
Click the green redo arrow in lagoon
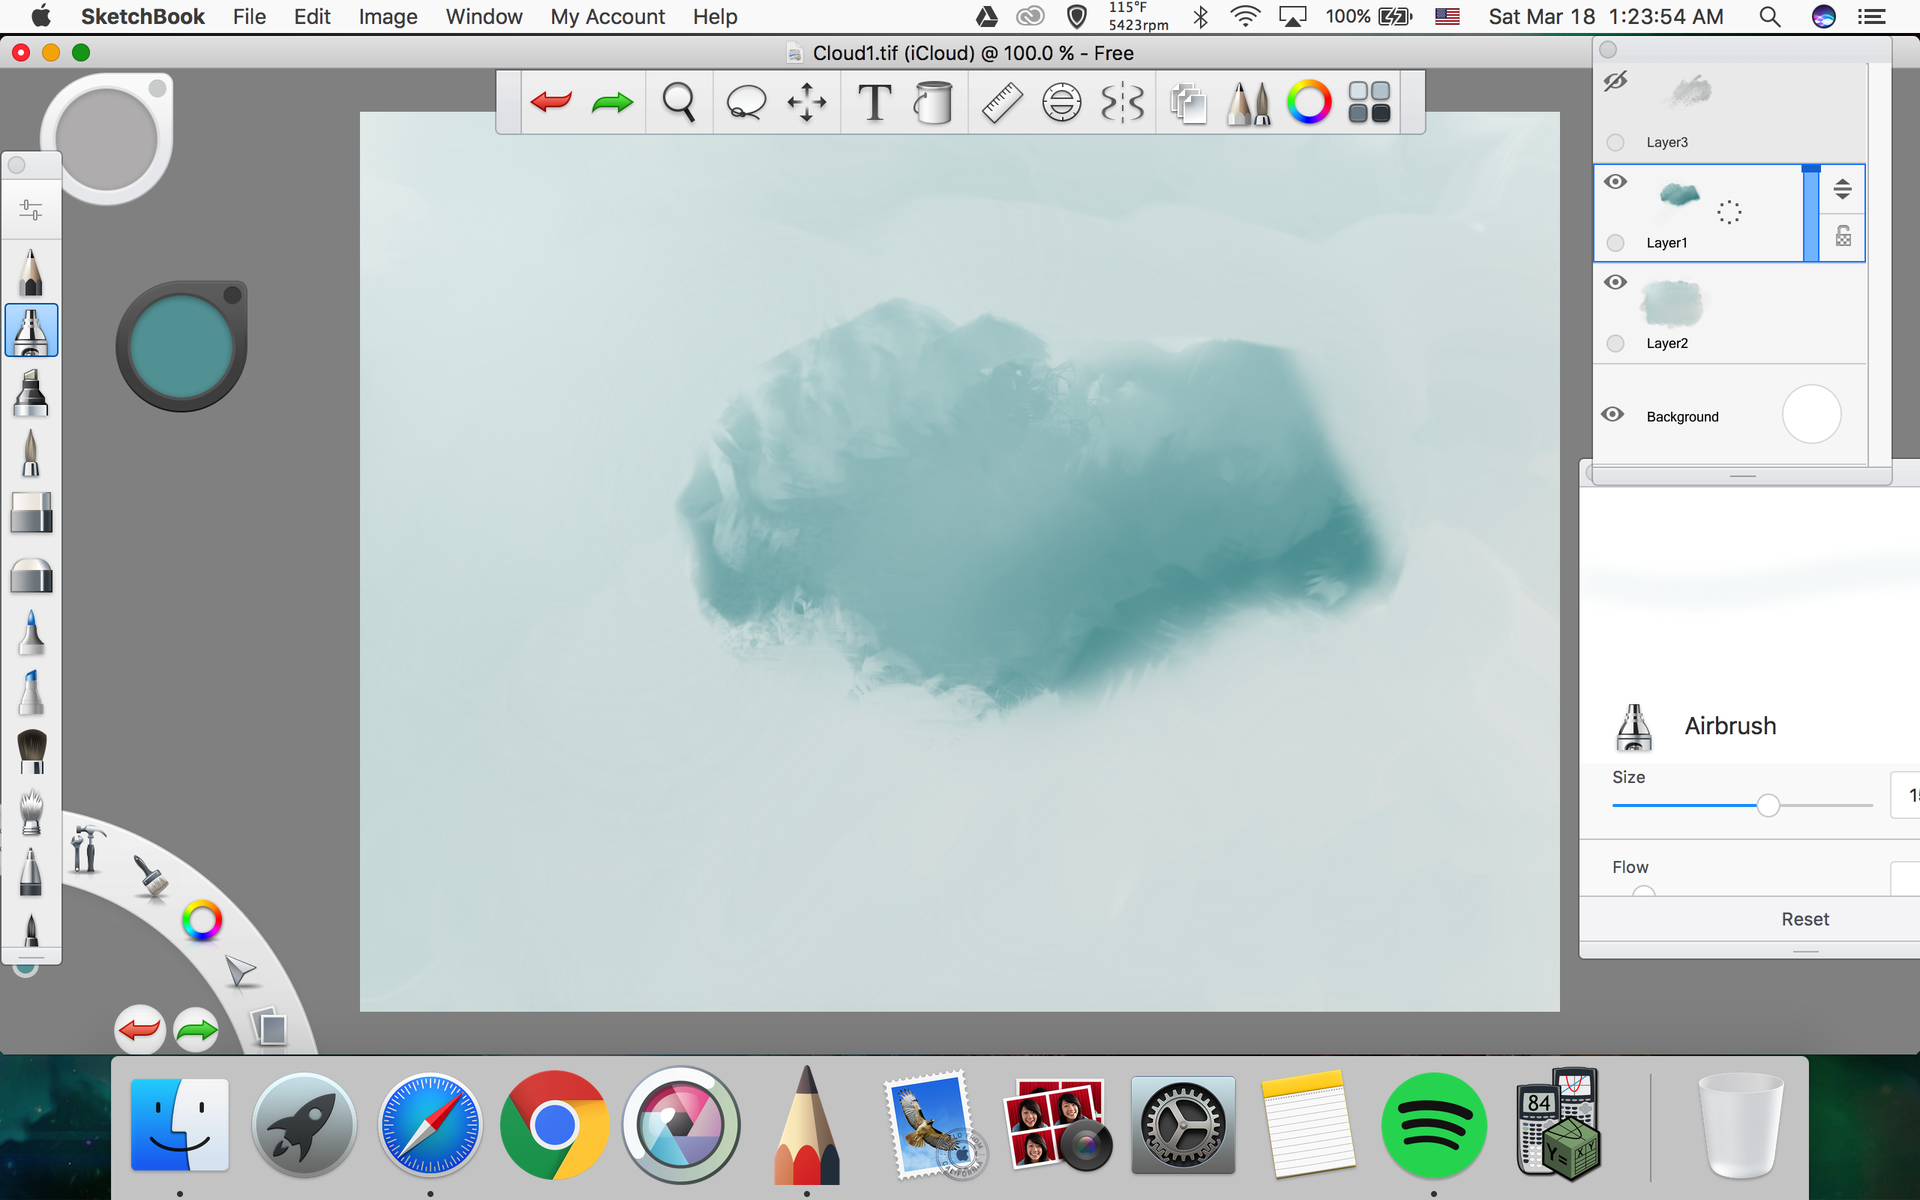click(196, 1029)
